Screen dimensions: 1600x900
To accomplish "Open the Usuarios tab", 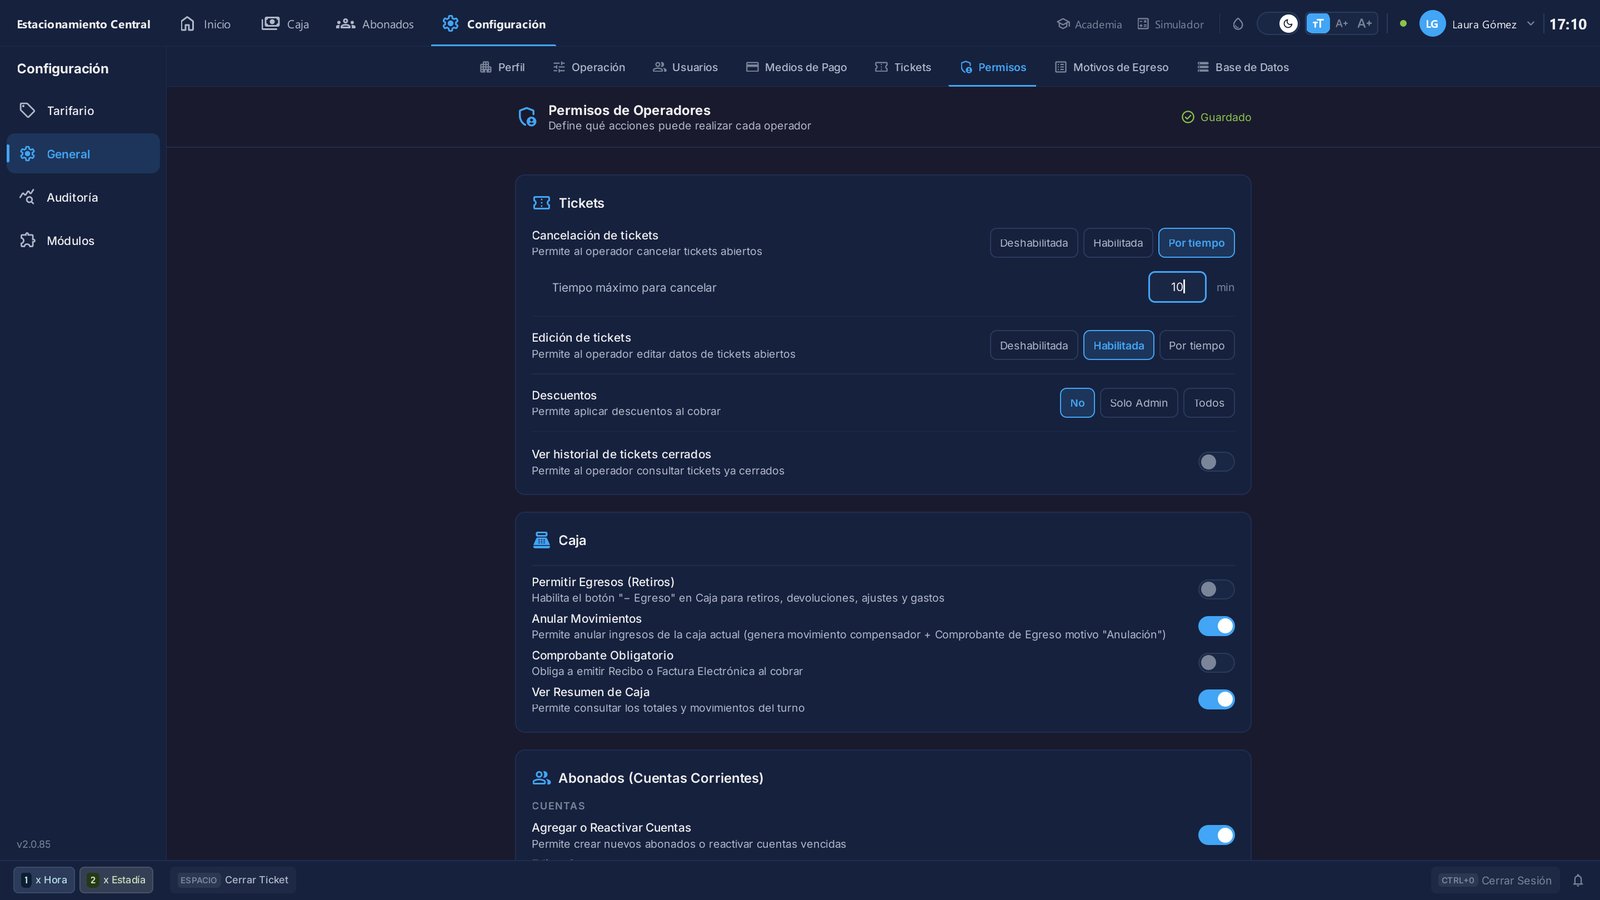I will click(685, 67).
